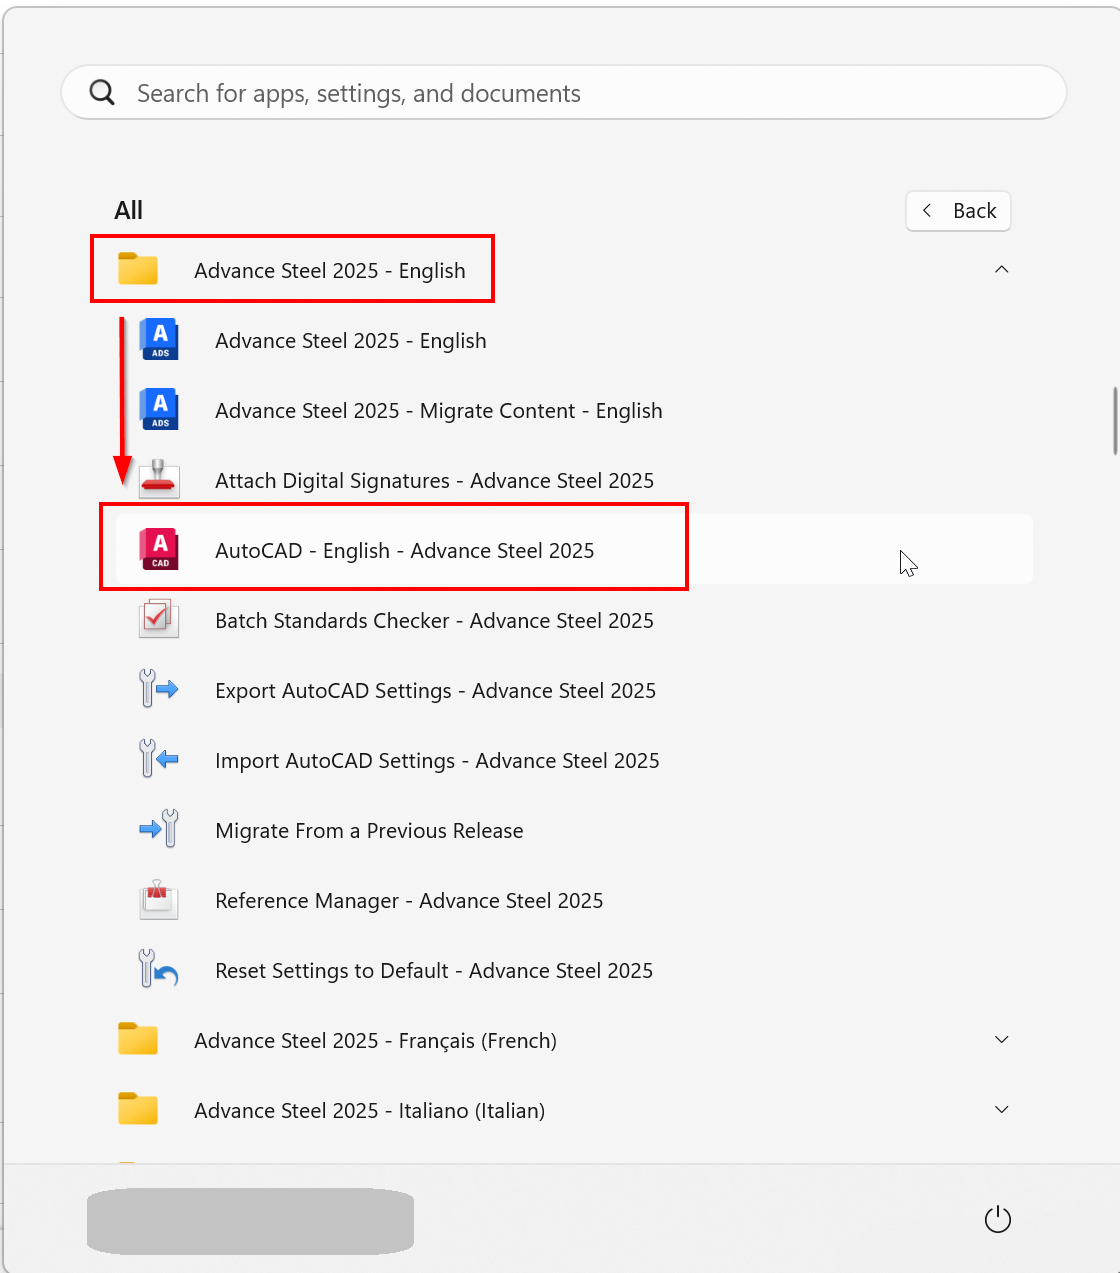The width and height of the screenshot is (1120, 1273).
Task: Open Reference Manager - Advance Steel 2025 entry
Action: (409, 901)
